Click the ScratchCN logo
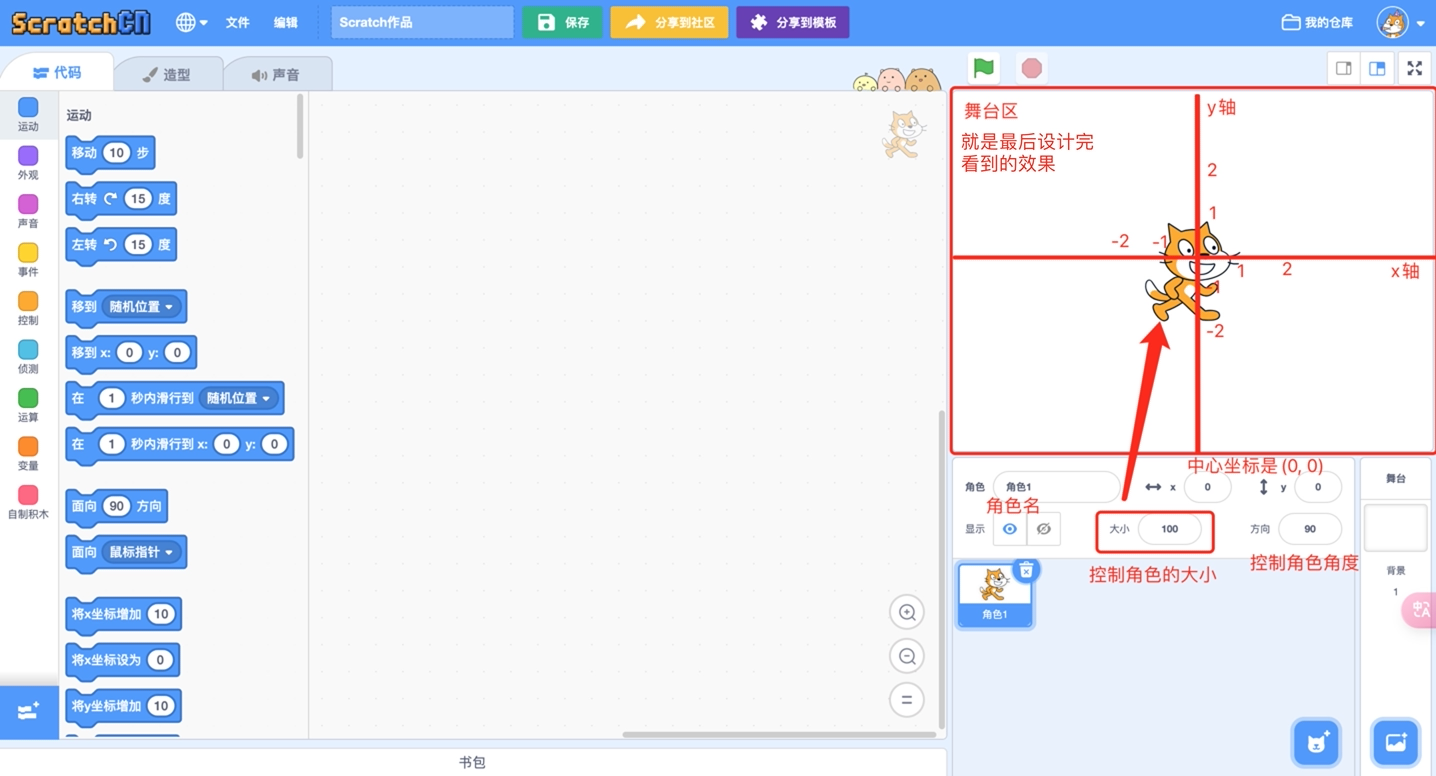Image resolution: width=1436 pixels, height=776 pixels. pos(81,22)
